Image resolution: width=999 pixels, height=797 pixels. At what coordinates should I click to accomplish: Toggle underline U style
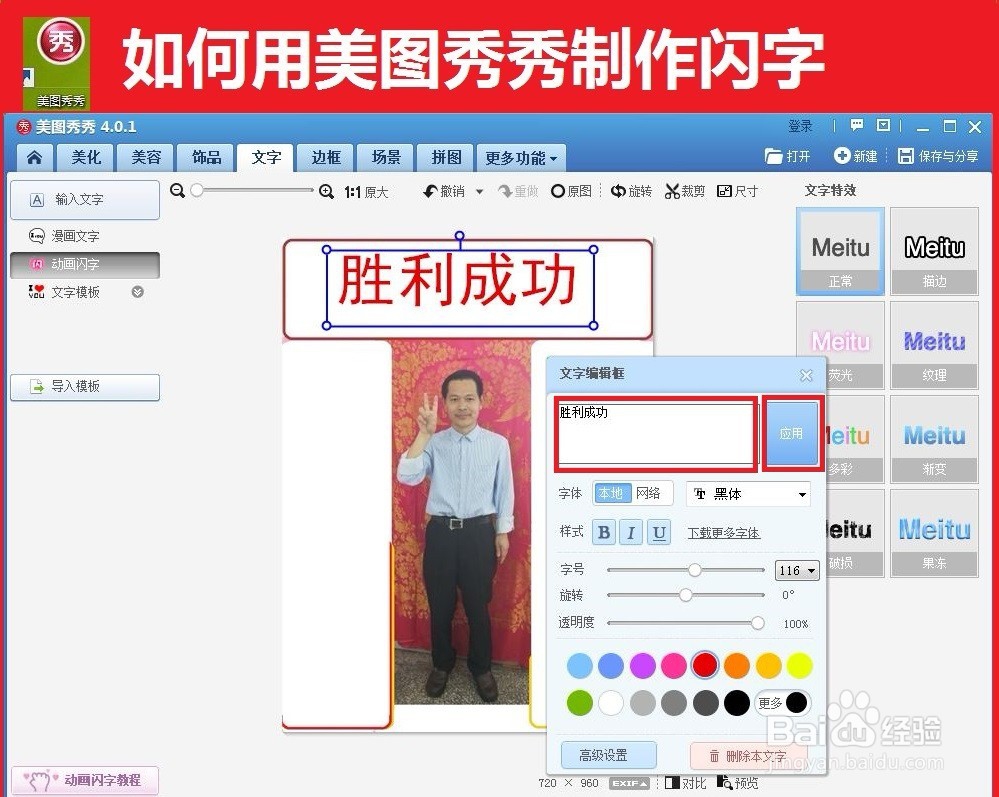click(x=659, y=532)
